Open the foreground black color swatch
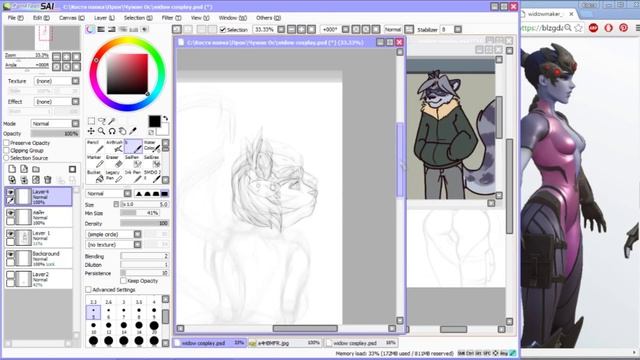This screenshot has width=640, height=360. coord(154,121)
